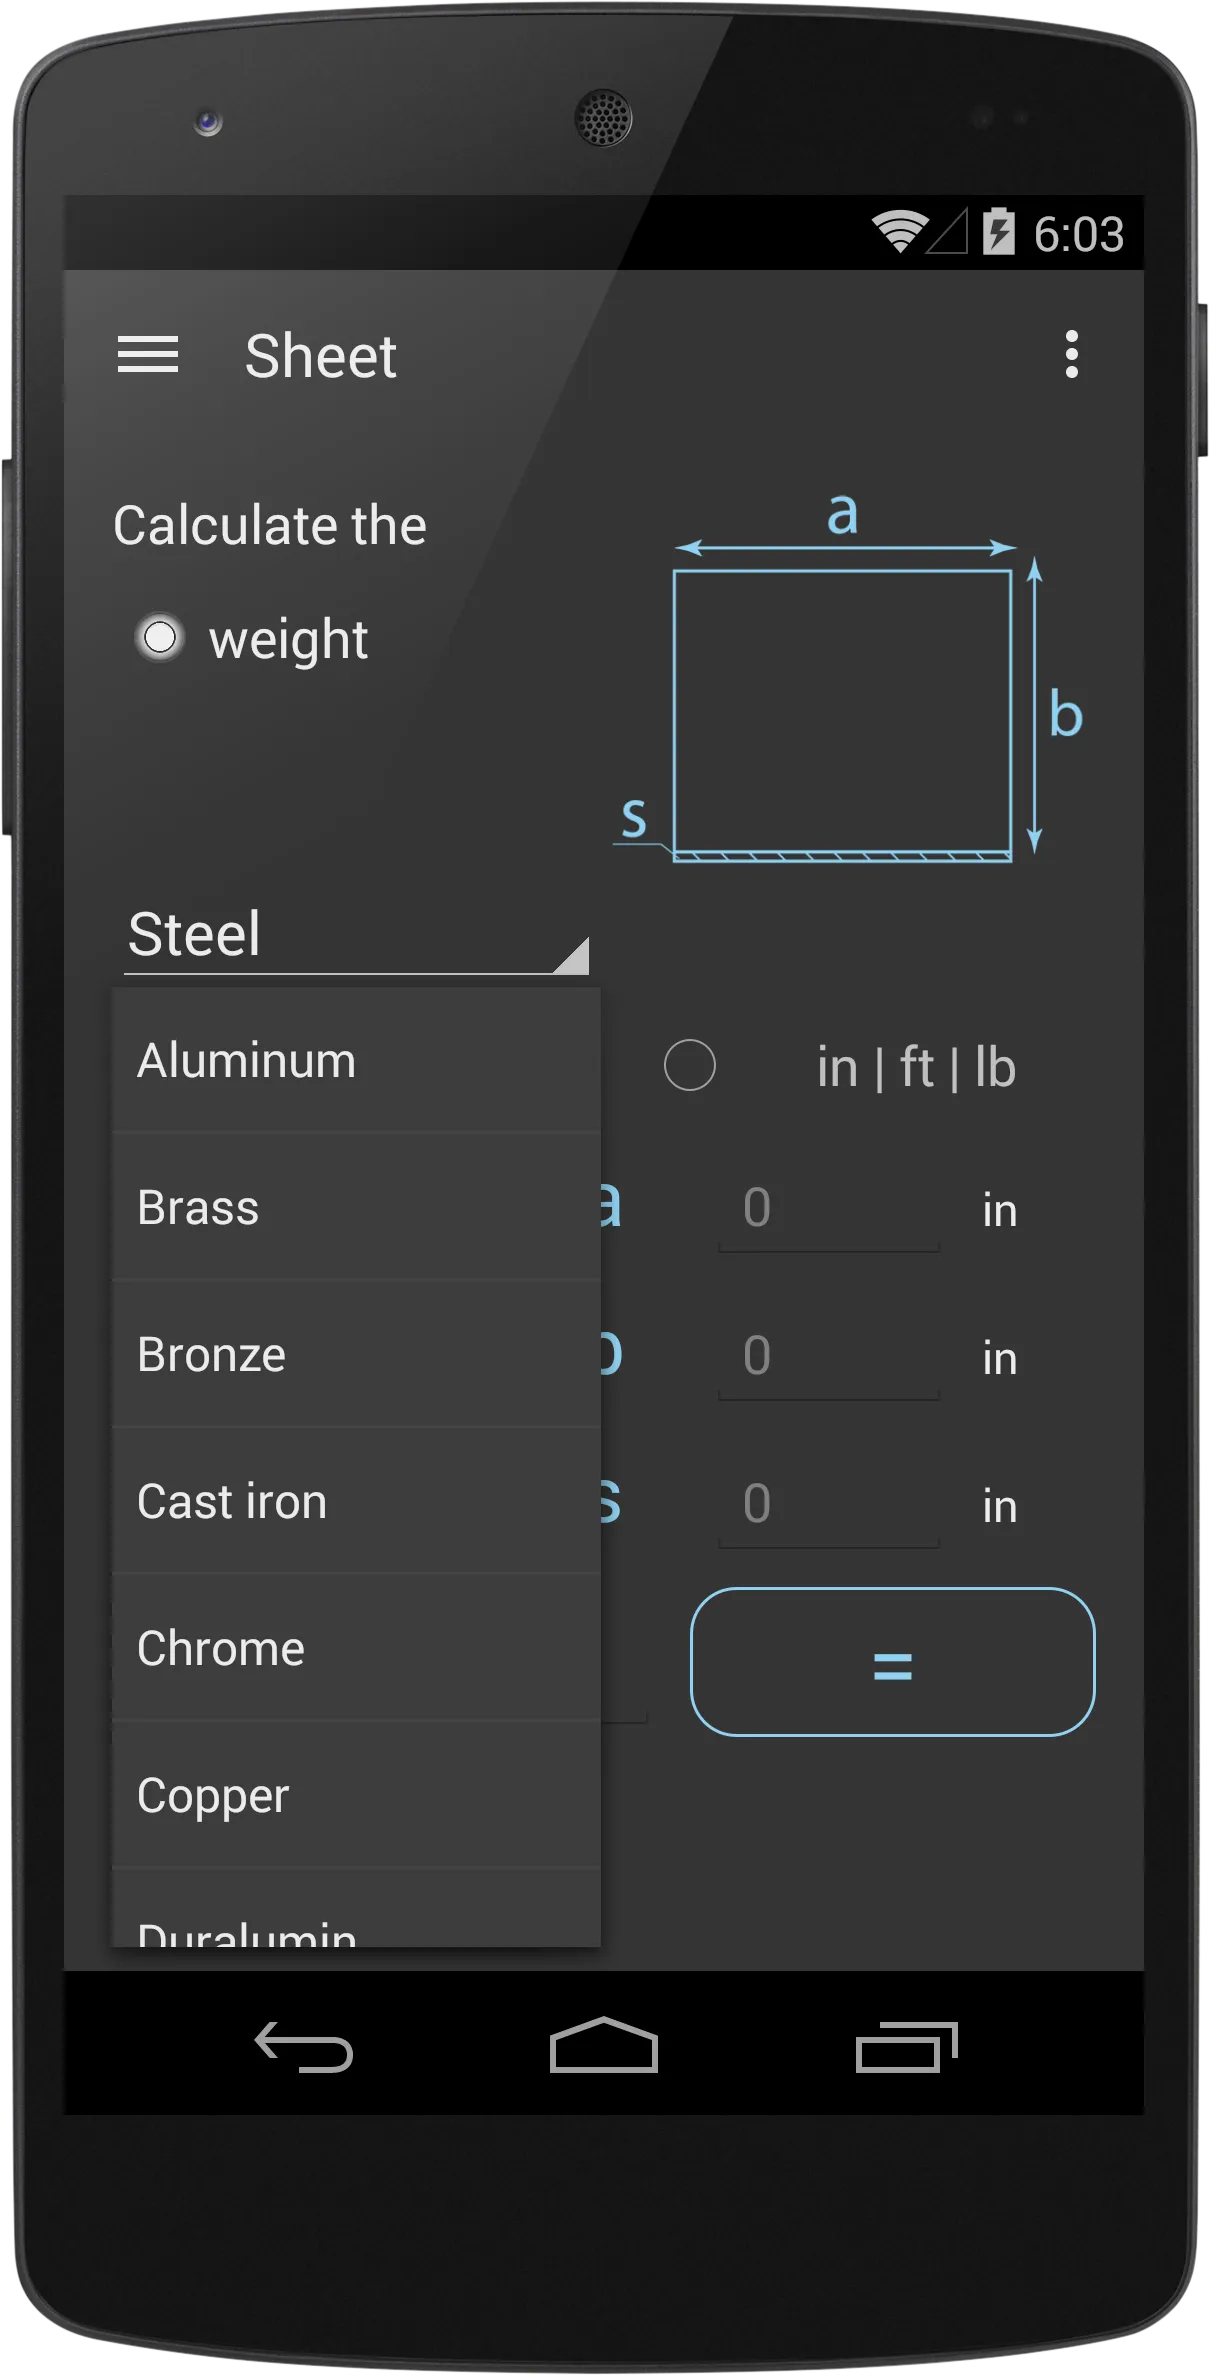Tap the in | ft | lb units label
The width and height of the screenshot is (1210, 2375).
point(916,1067)
